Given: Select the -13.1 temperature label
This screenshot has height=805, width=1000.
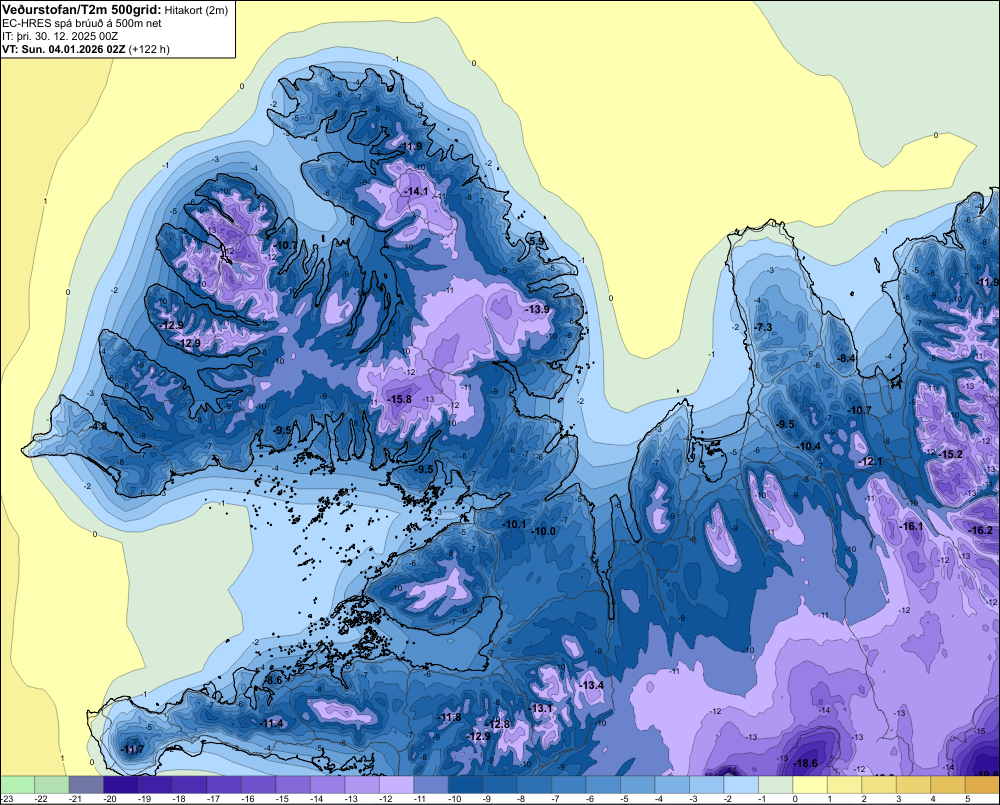Looking at the screenshot, I should coord(541,709).
